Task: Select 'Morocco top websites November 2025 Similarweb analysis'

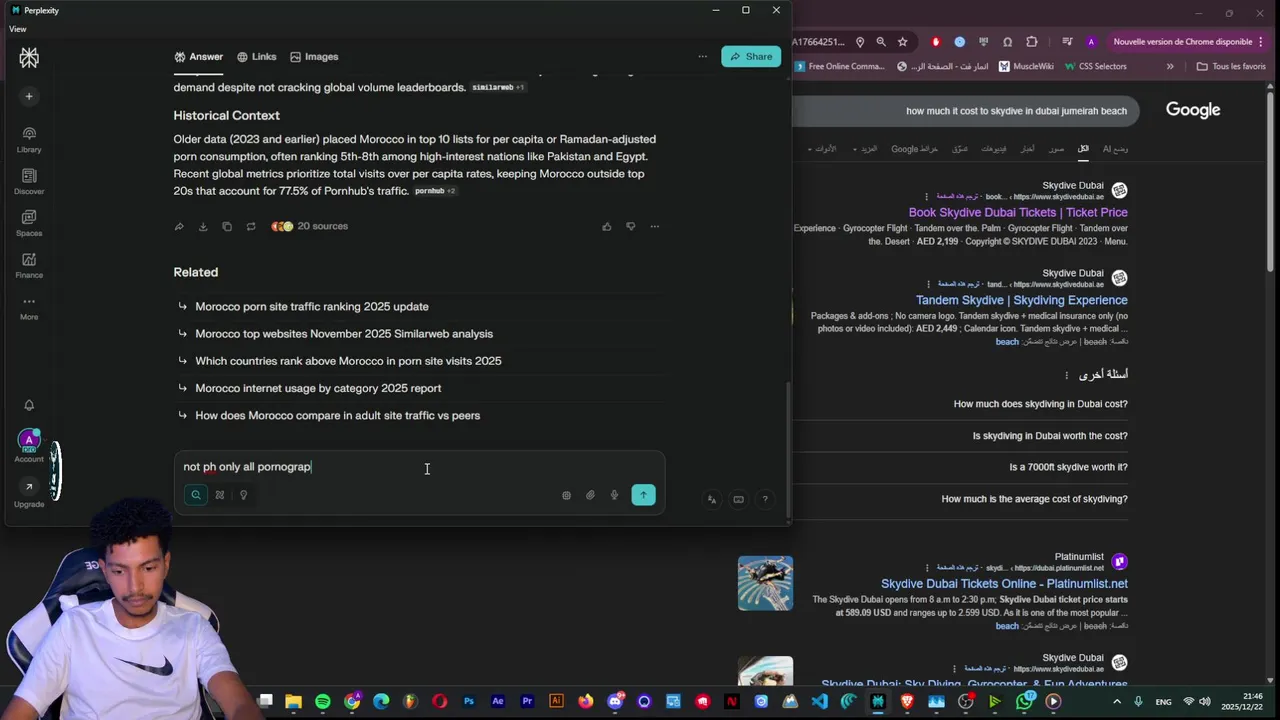Action: coord(344,334)
